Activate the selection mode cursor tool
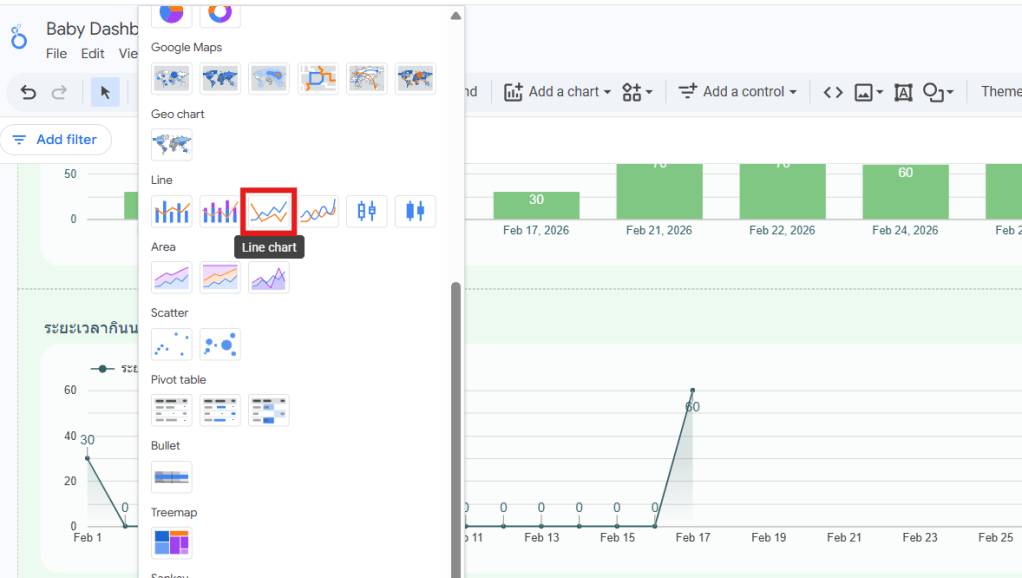The width and height of the screenshot is (1022, 578). coord(105,92)
